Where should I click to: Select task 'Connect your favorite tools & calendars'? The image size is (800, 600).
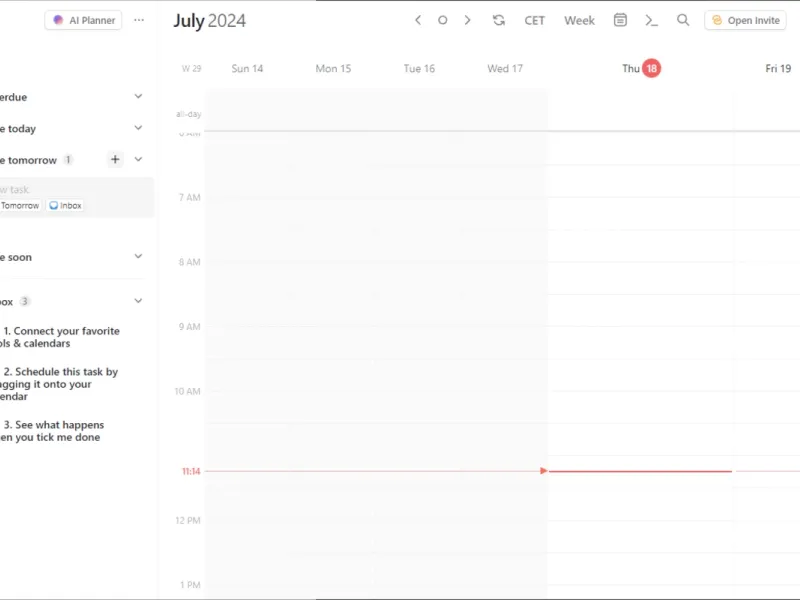pos(60,337)
